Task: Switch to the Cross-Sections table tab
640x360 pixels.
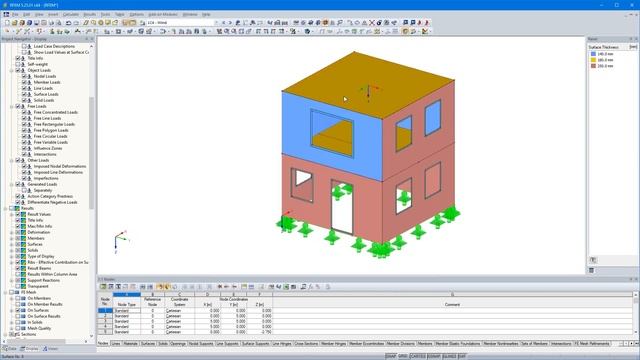Action: pyautogui.click(x=306, y=344)
